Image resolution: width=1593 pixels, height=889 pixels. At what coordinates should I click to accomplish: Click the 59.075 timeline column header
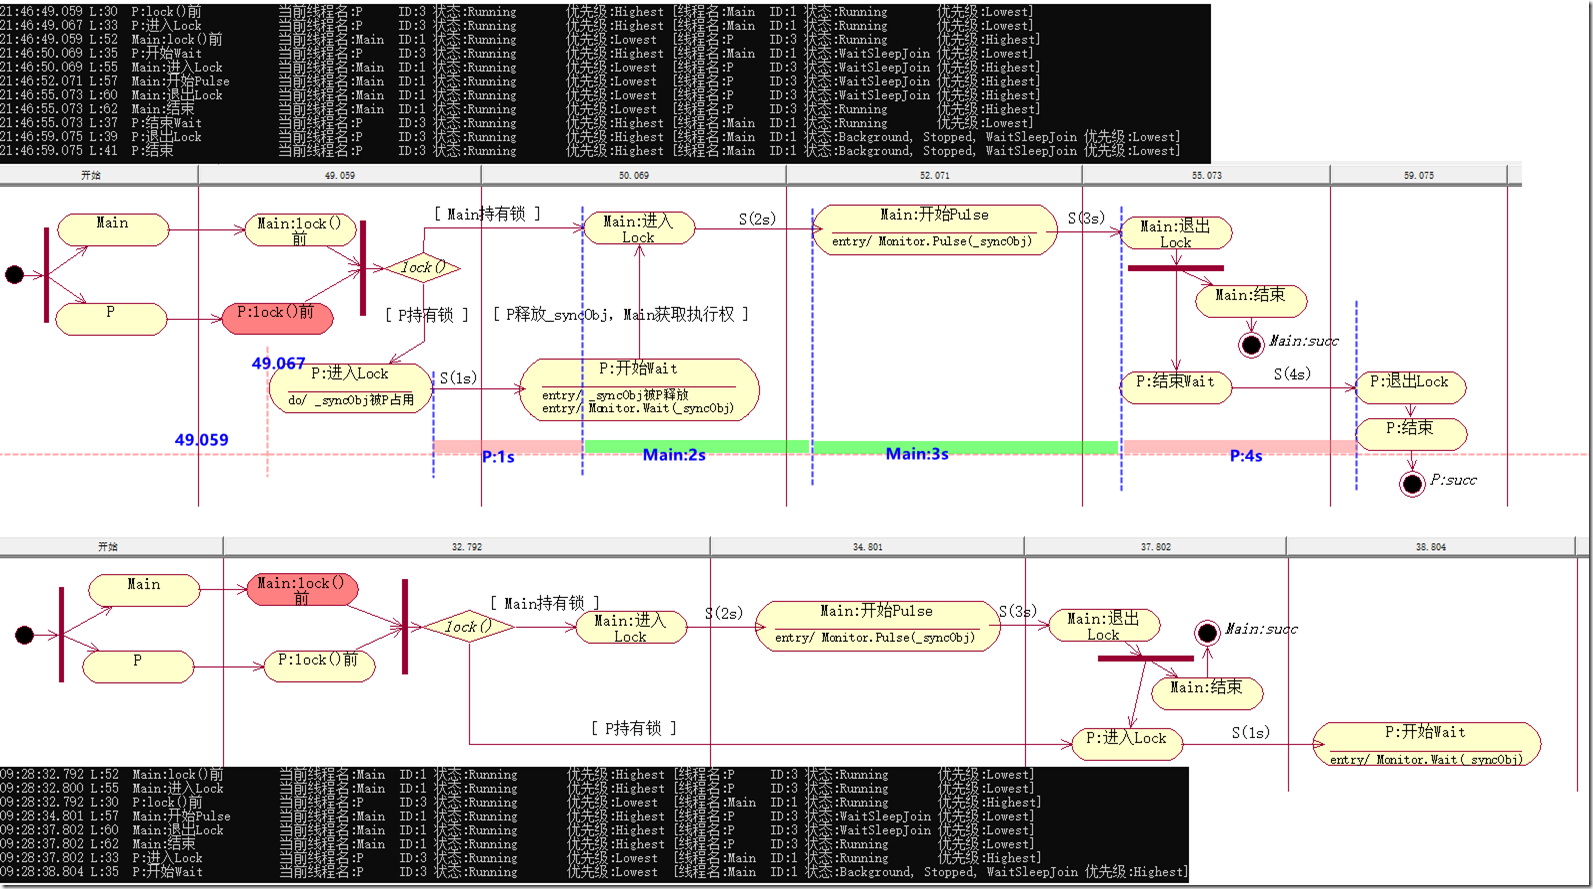click(x=1418, y=175)
